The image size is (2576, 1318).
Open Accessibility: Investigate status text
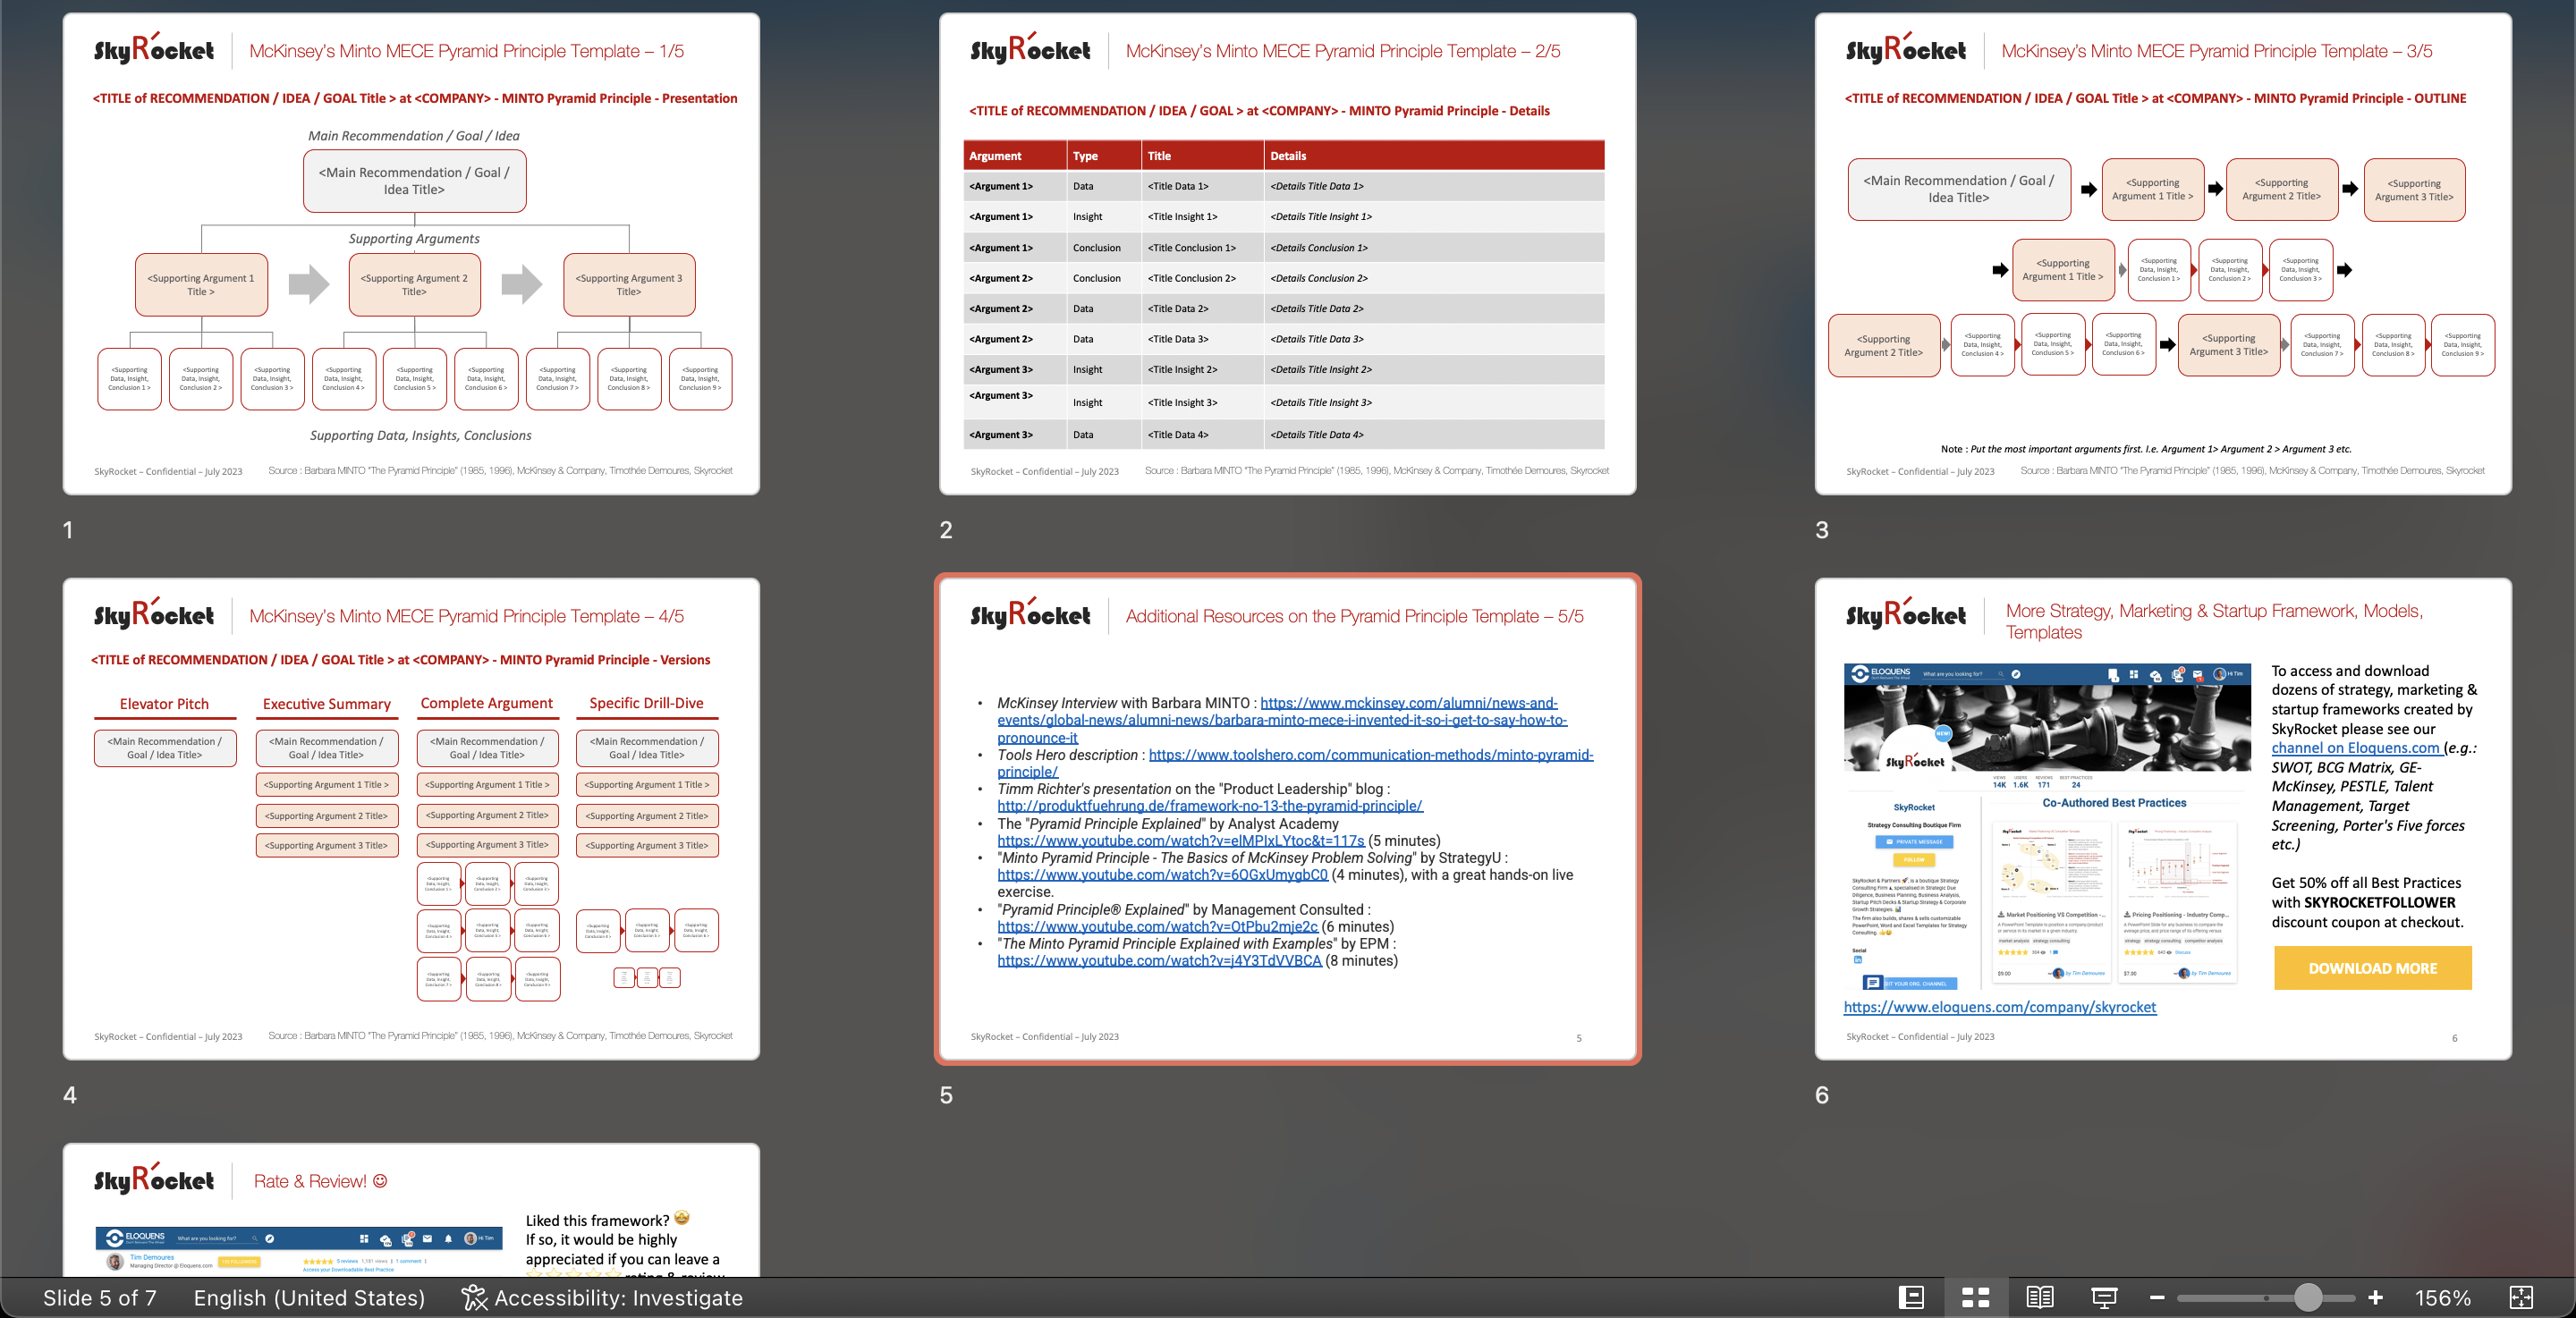(x=618, y=1298)
